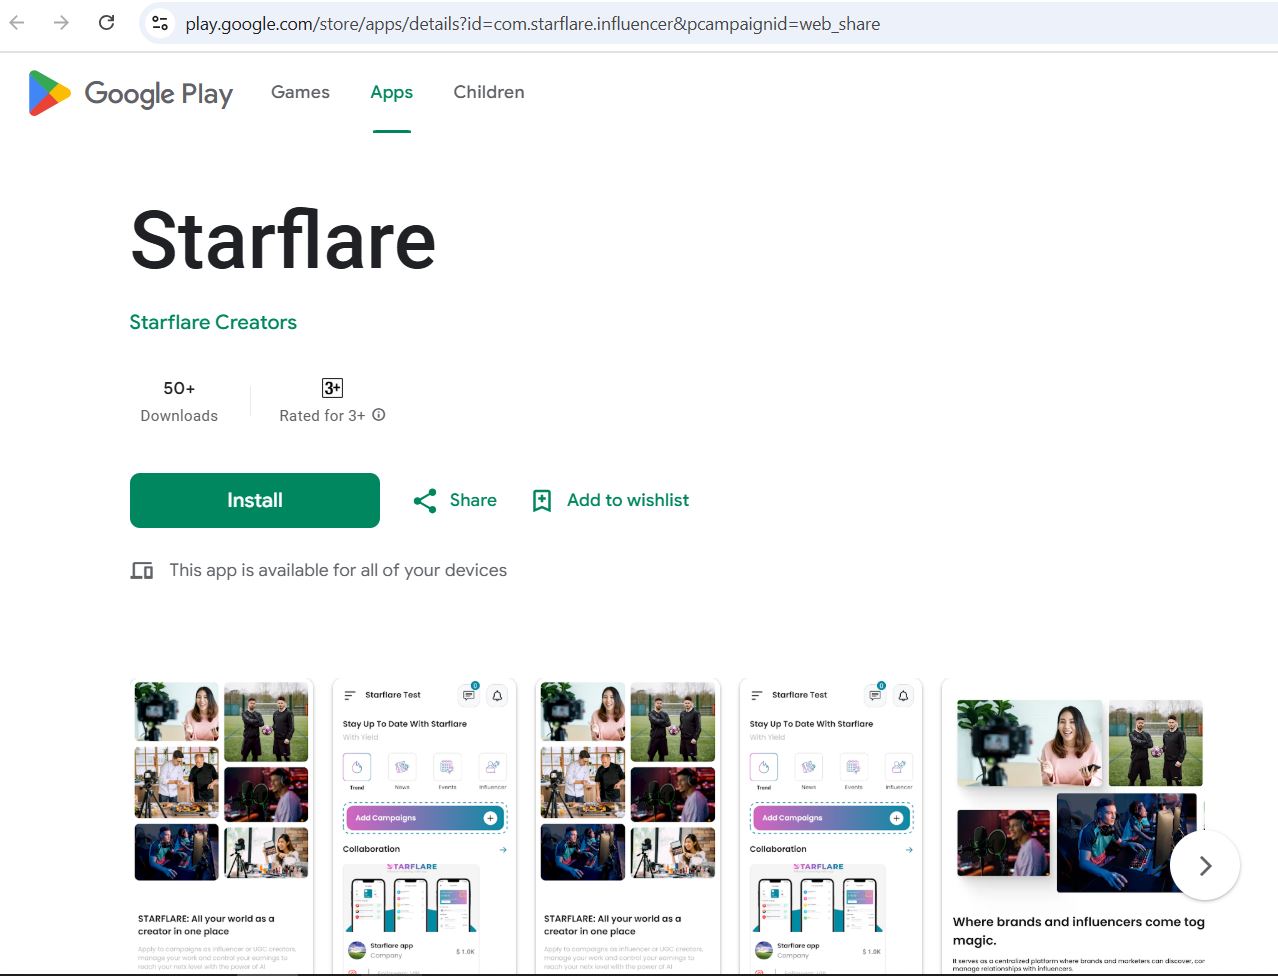This screenshot has height=976, width=1278.
Task: Open the fourth screenshot showing Add Campaigns
Action: [x=830, y=827]
